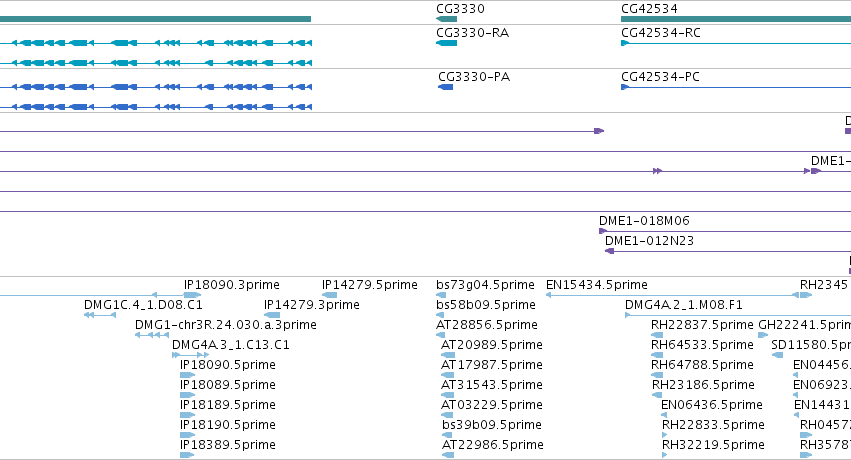Open the RH32219.5prime EST label
The height and width of the screenshot is (460, 851).
click(x=713, y=445)
